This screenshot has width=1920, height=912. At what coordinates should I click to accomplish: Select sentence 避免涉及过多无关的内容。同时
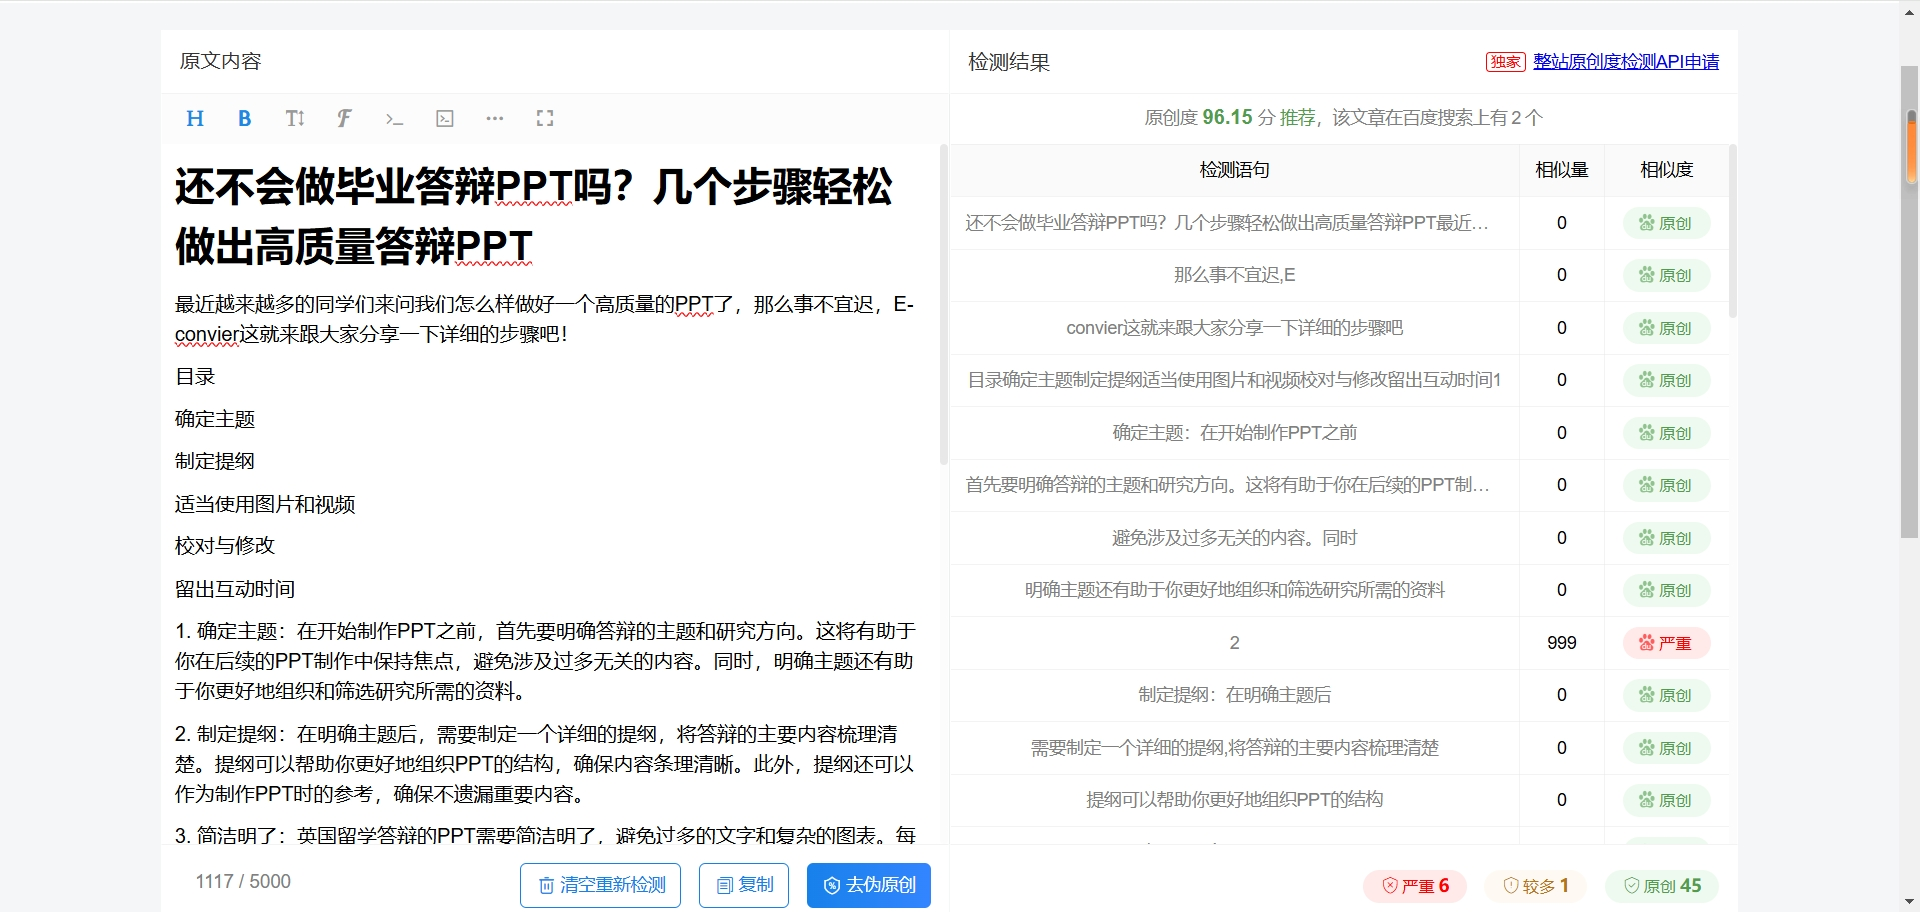point(1235,538)
